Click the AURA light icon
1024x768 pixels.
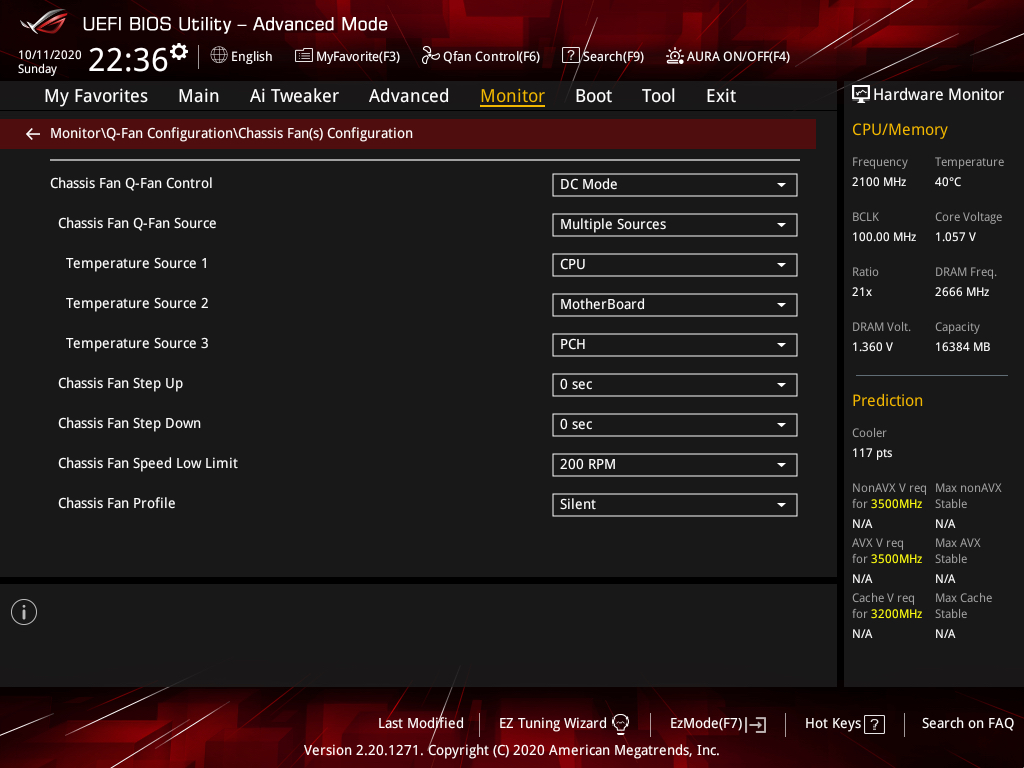tap(675, 56)
